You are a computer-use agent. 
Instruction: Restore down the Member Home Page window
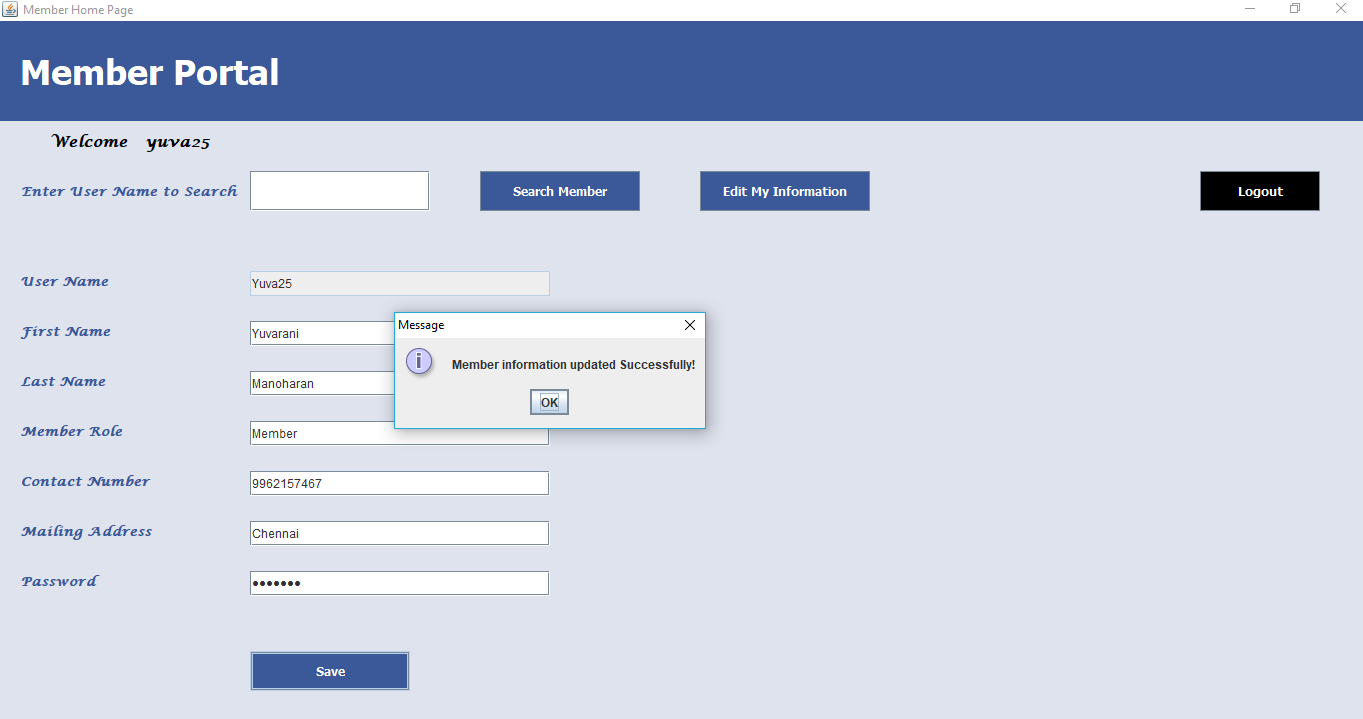[1295, 9]
